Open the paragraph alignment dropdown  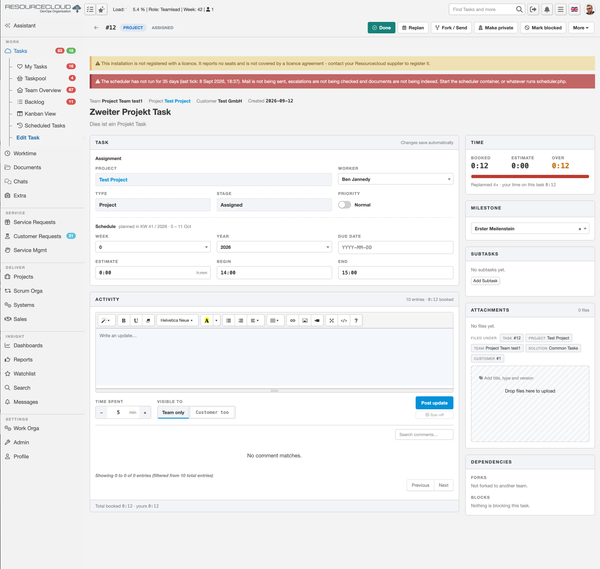click(255, 320)
